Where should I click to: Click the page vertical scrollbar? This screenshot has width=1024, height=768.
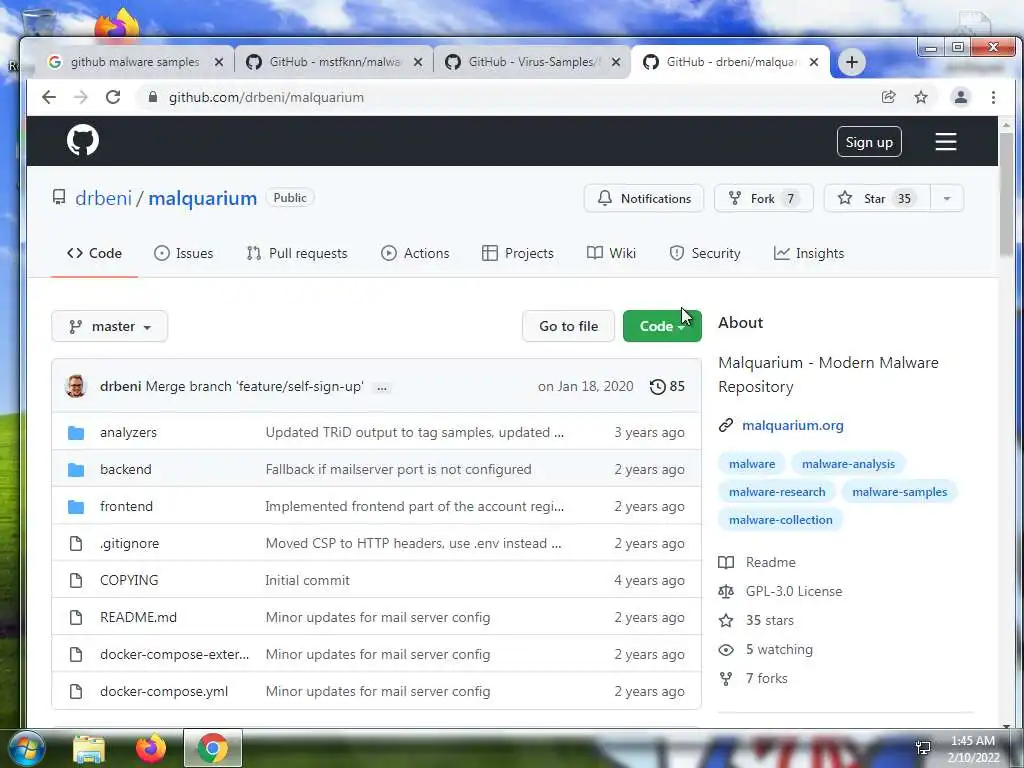[1006, 196]
